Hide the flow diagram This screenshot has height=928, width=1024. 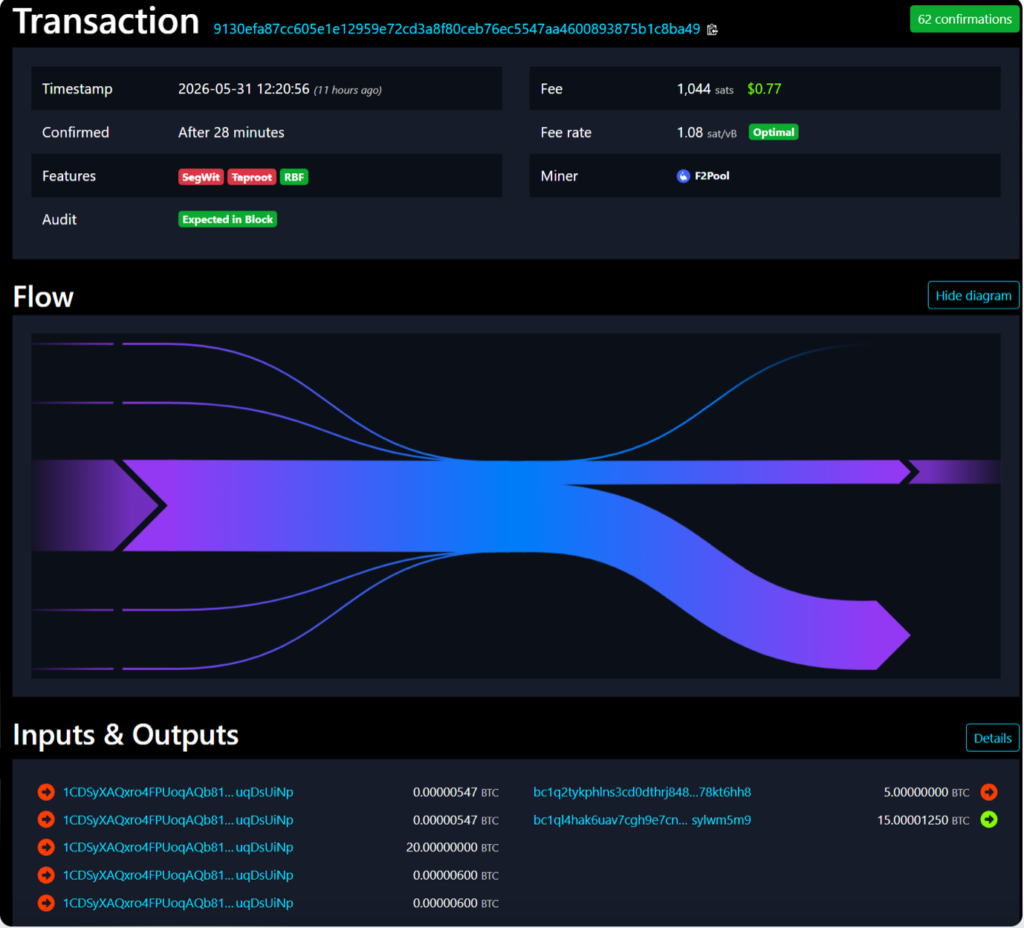tap(973, 296)
